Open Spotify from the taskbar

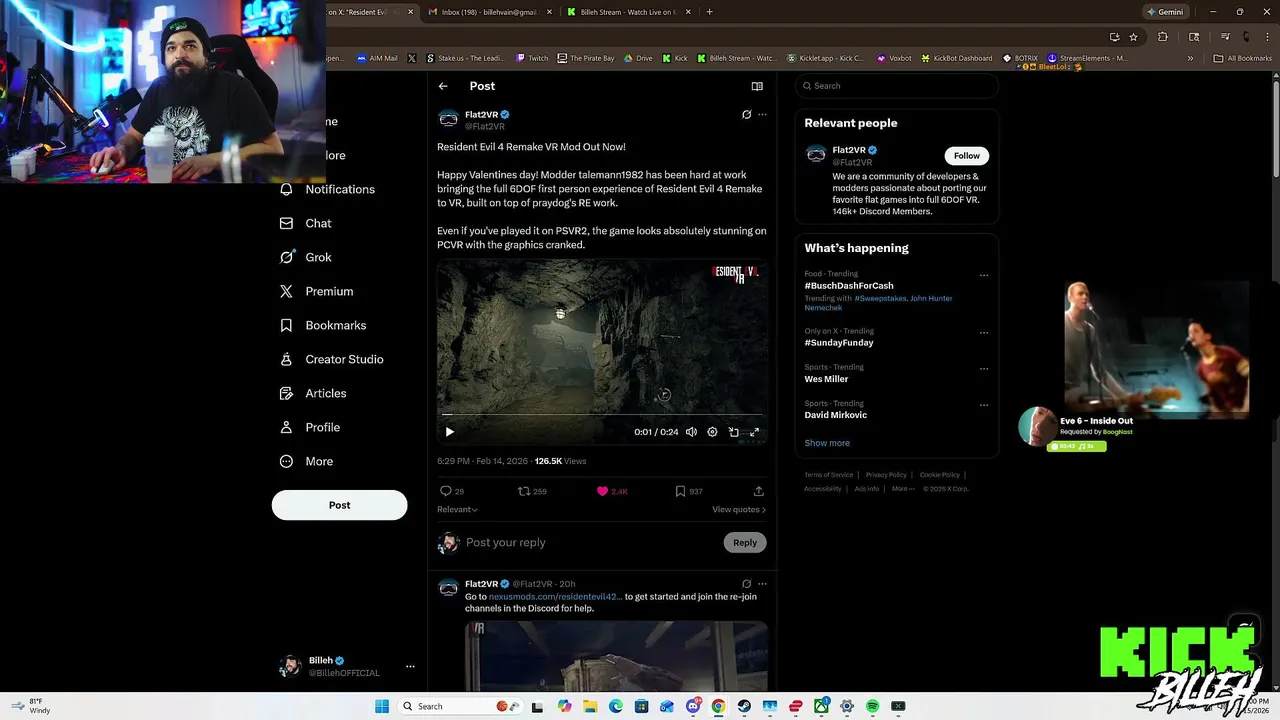[x=873, y=706]
